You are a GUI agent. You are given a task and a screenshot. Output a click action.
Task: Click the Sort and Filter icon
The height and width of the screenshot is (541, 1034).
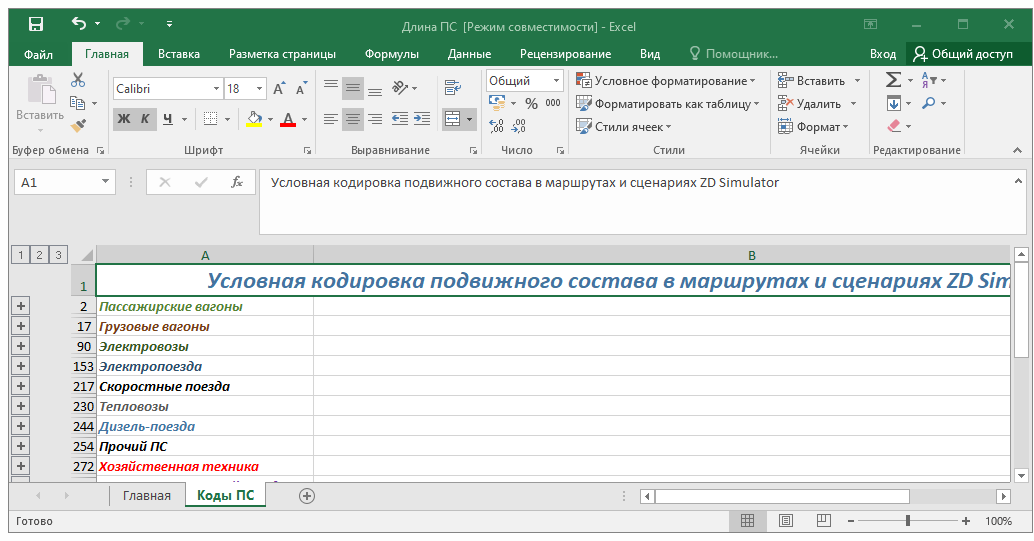tap(928, 80)
